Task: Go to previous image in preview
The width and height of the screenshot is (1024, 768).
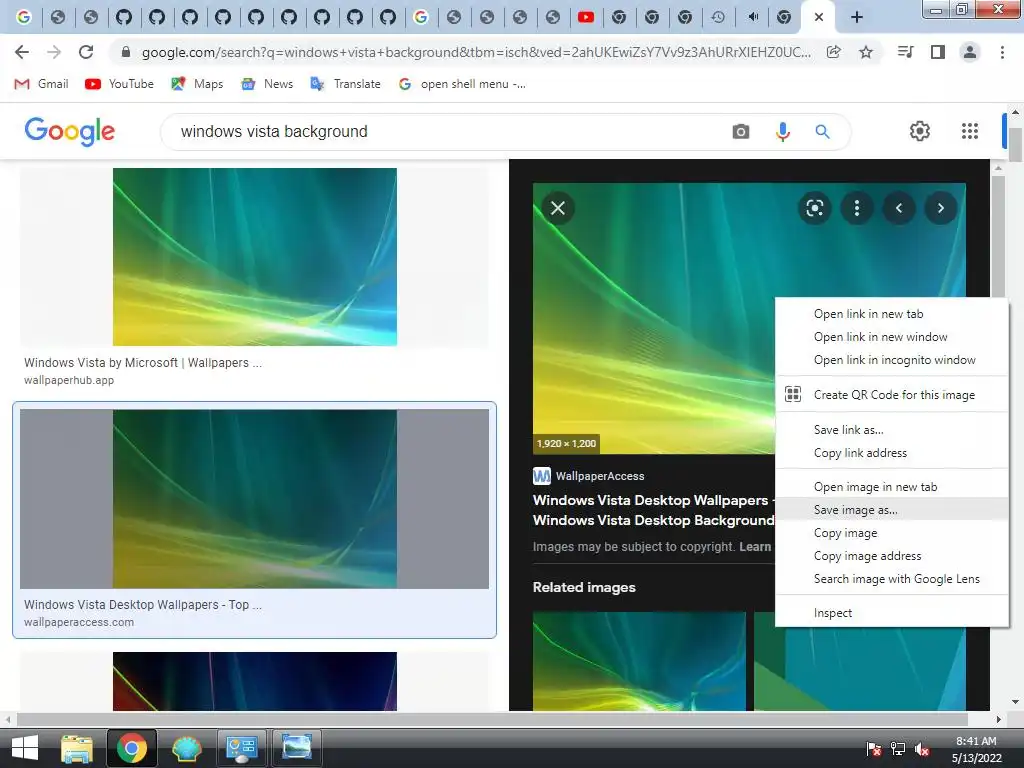Action: (899, 208)
